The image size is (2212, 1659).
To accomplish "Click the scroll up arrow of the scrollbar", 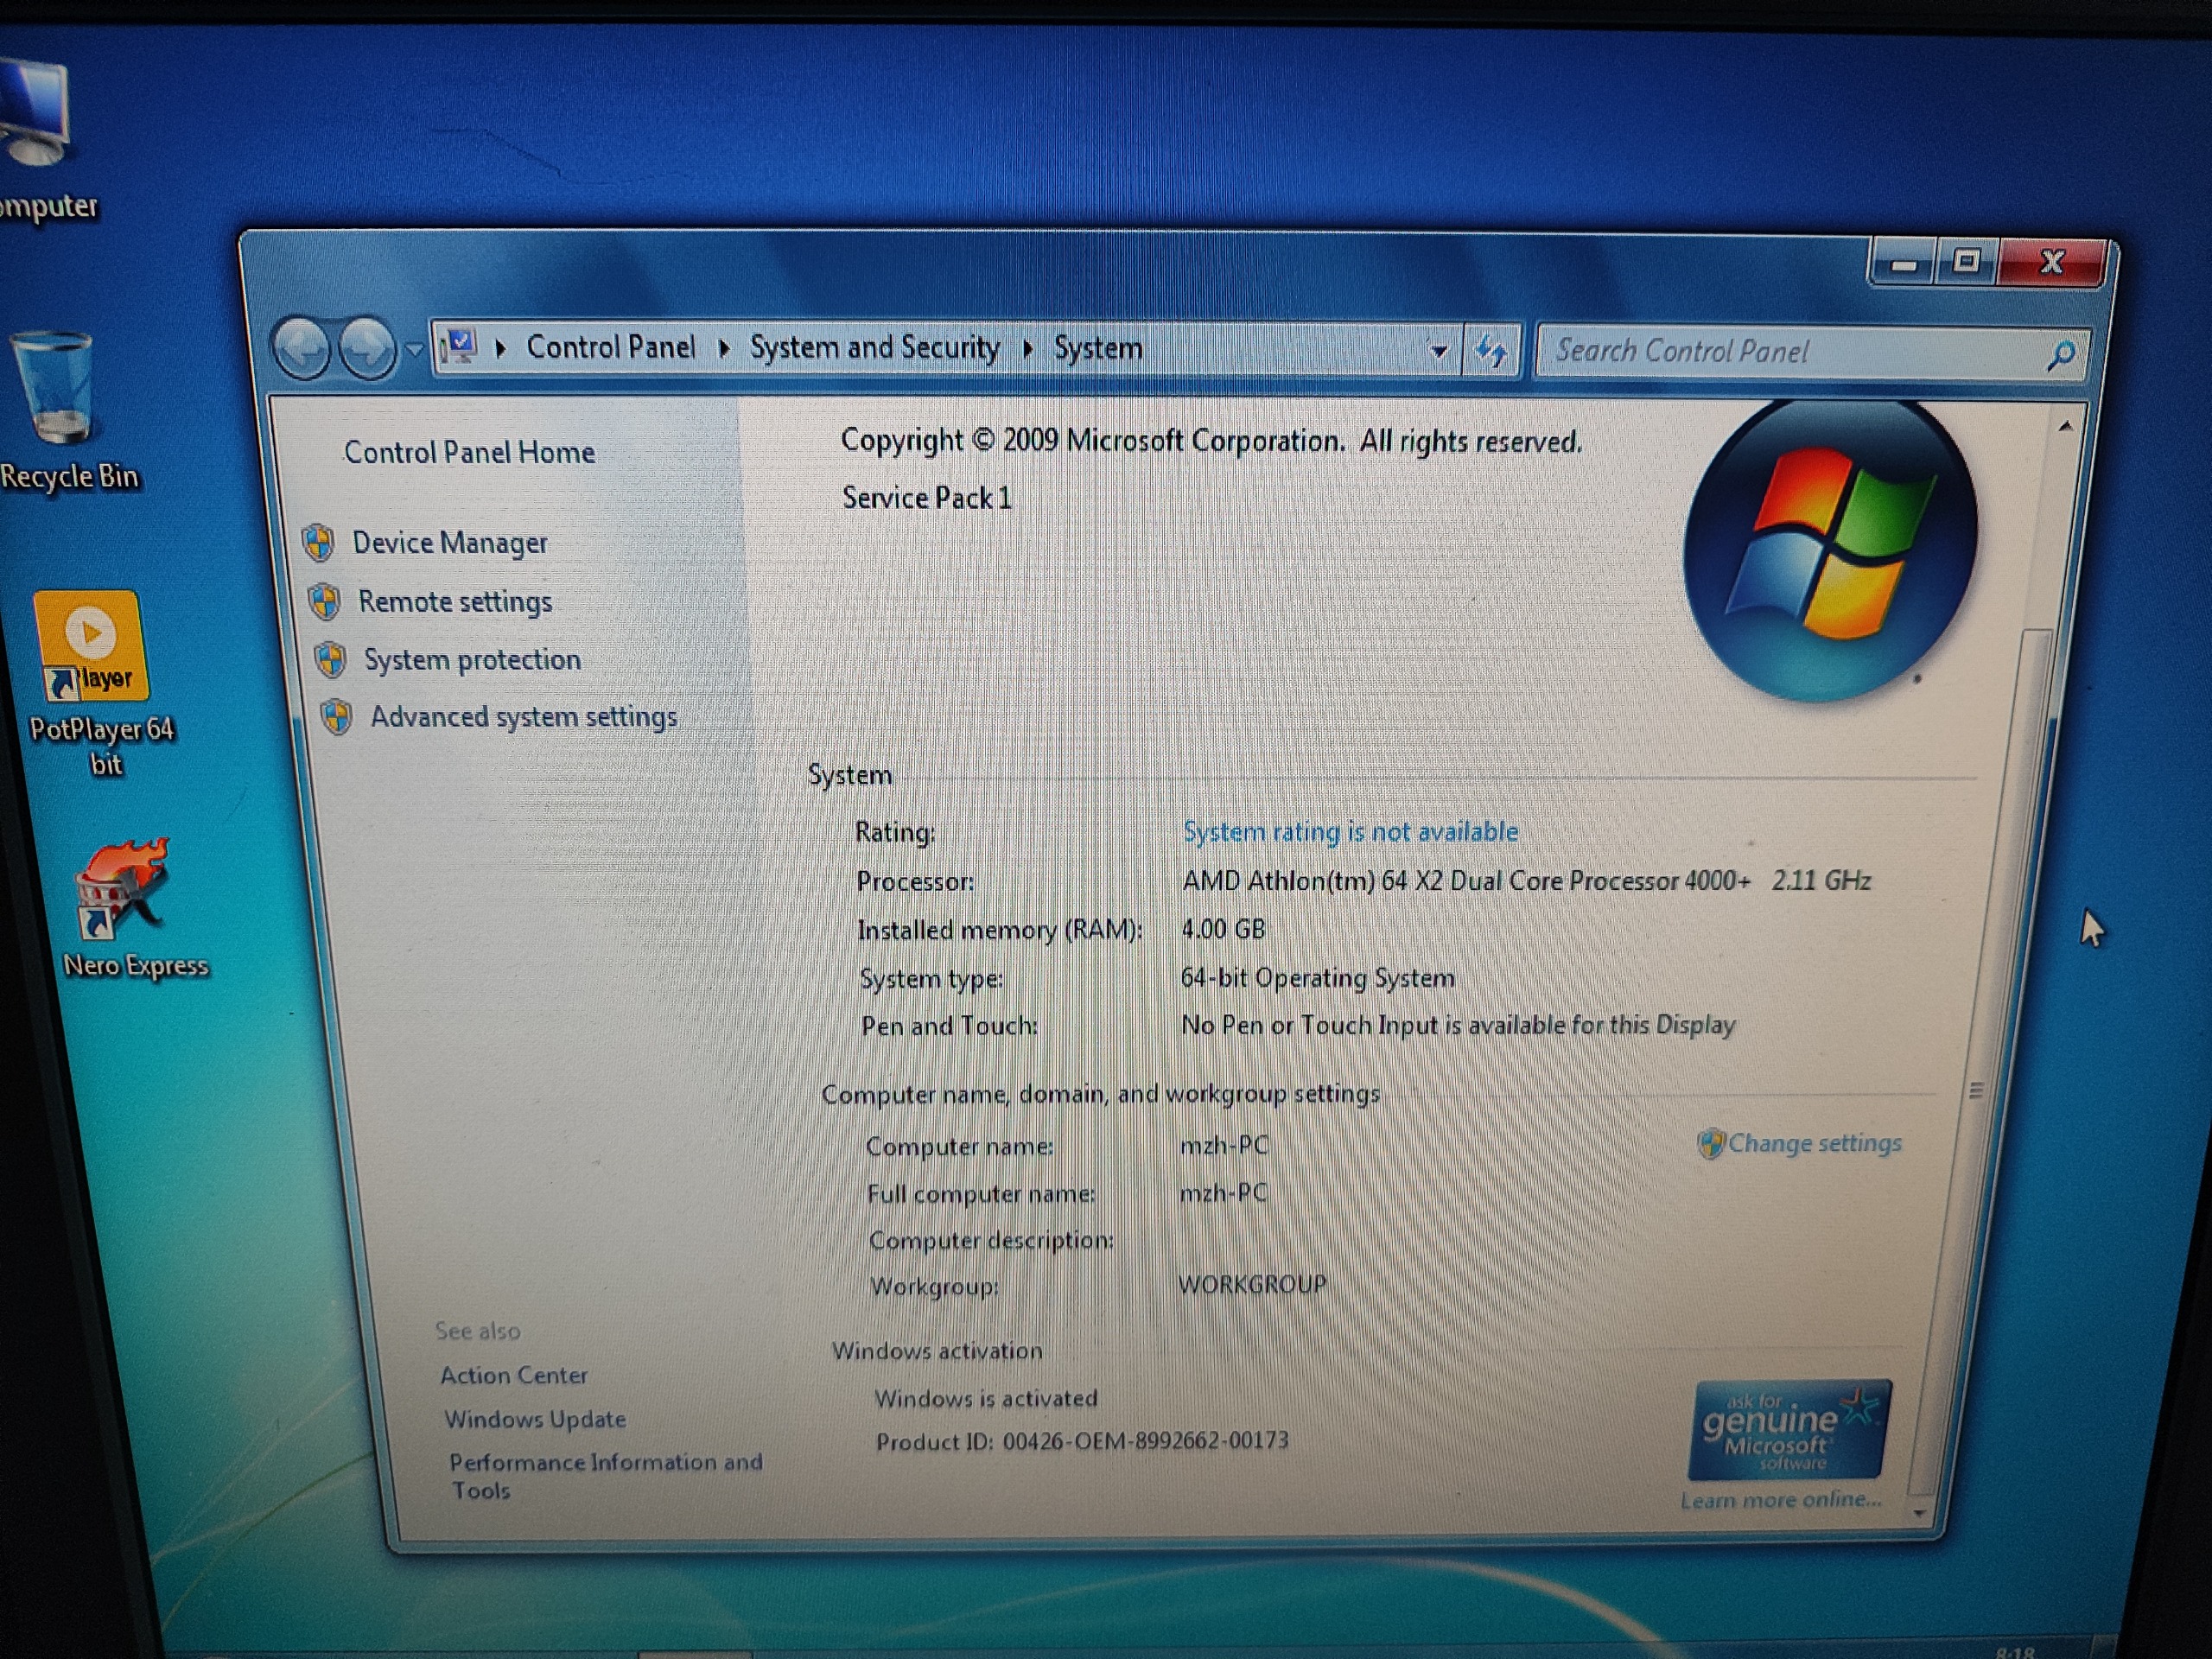I will (x=2065, y=426).
